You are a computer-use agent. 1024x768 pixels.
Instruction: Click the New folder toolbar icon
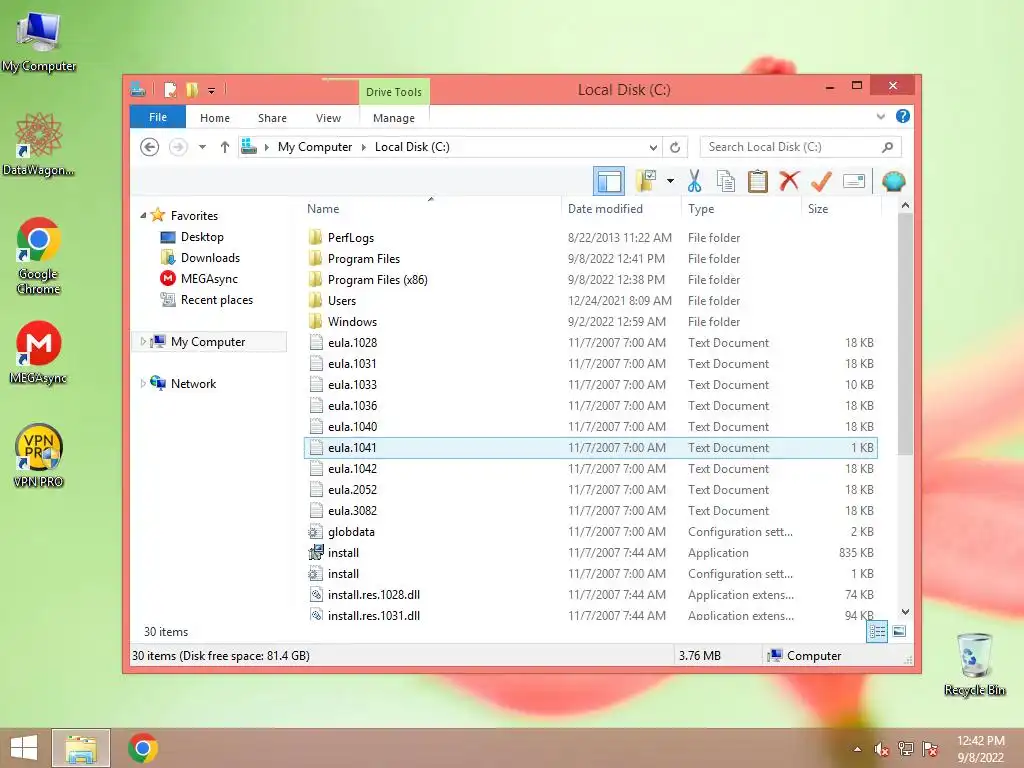[647, 181]
